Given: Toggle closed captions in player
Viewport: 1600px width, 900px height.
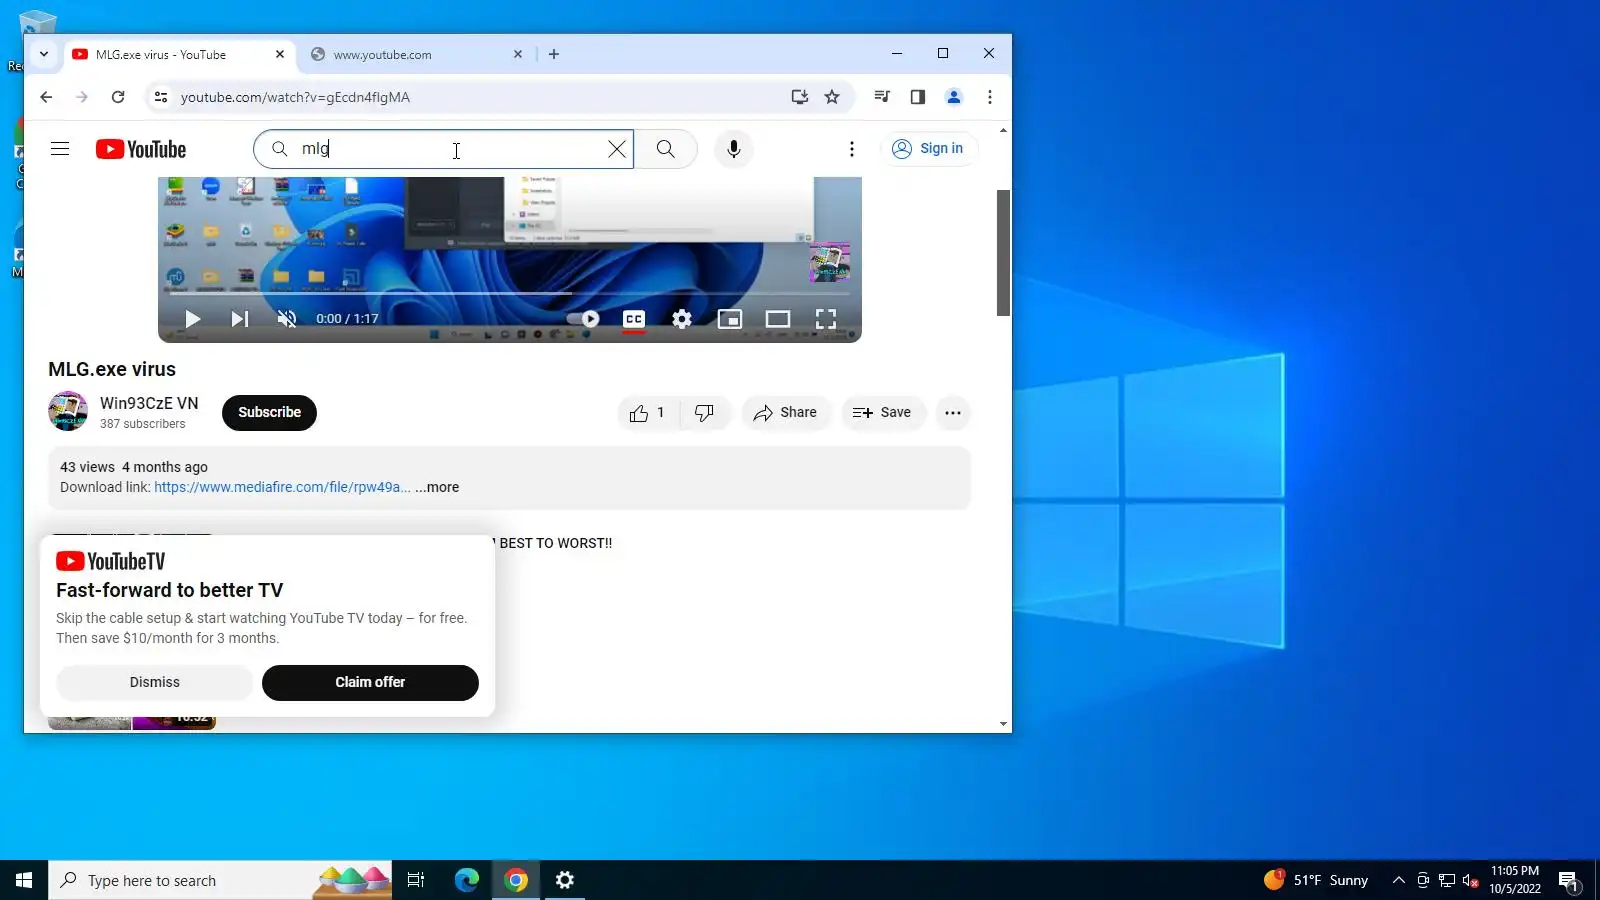Looking at the screenshot, I should click(x=634, y=319).
